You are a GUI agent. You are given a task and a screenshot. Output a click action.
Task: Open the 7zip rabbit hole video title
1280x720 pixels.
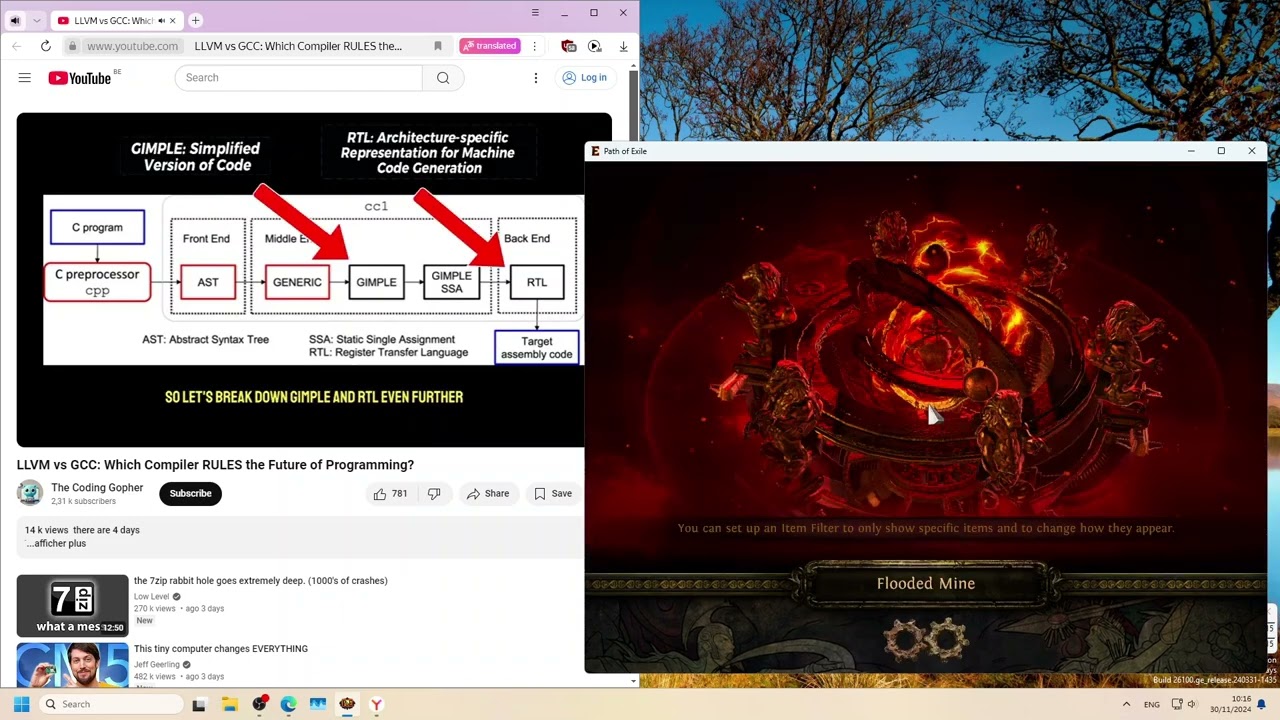(x=261, y=581)
